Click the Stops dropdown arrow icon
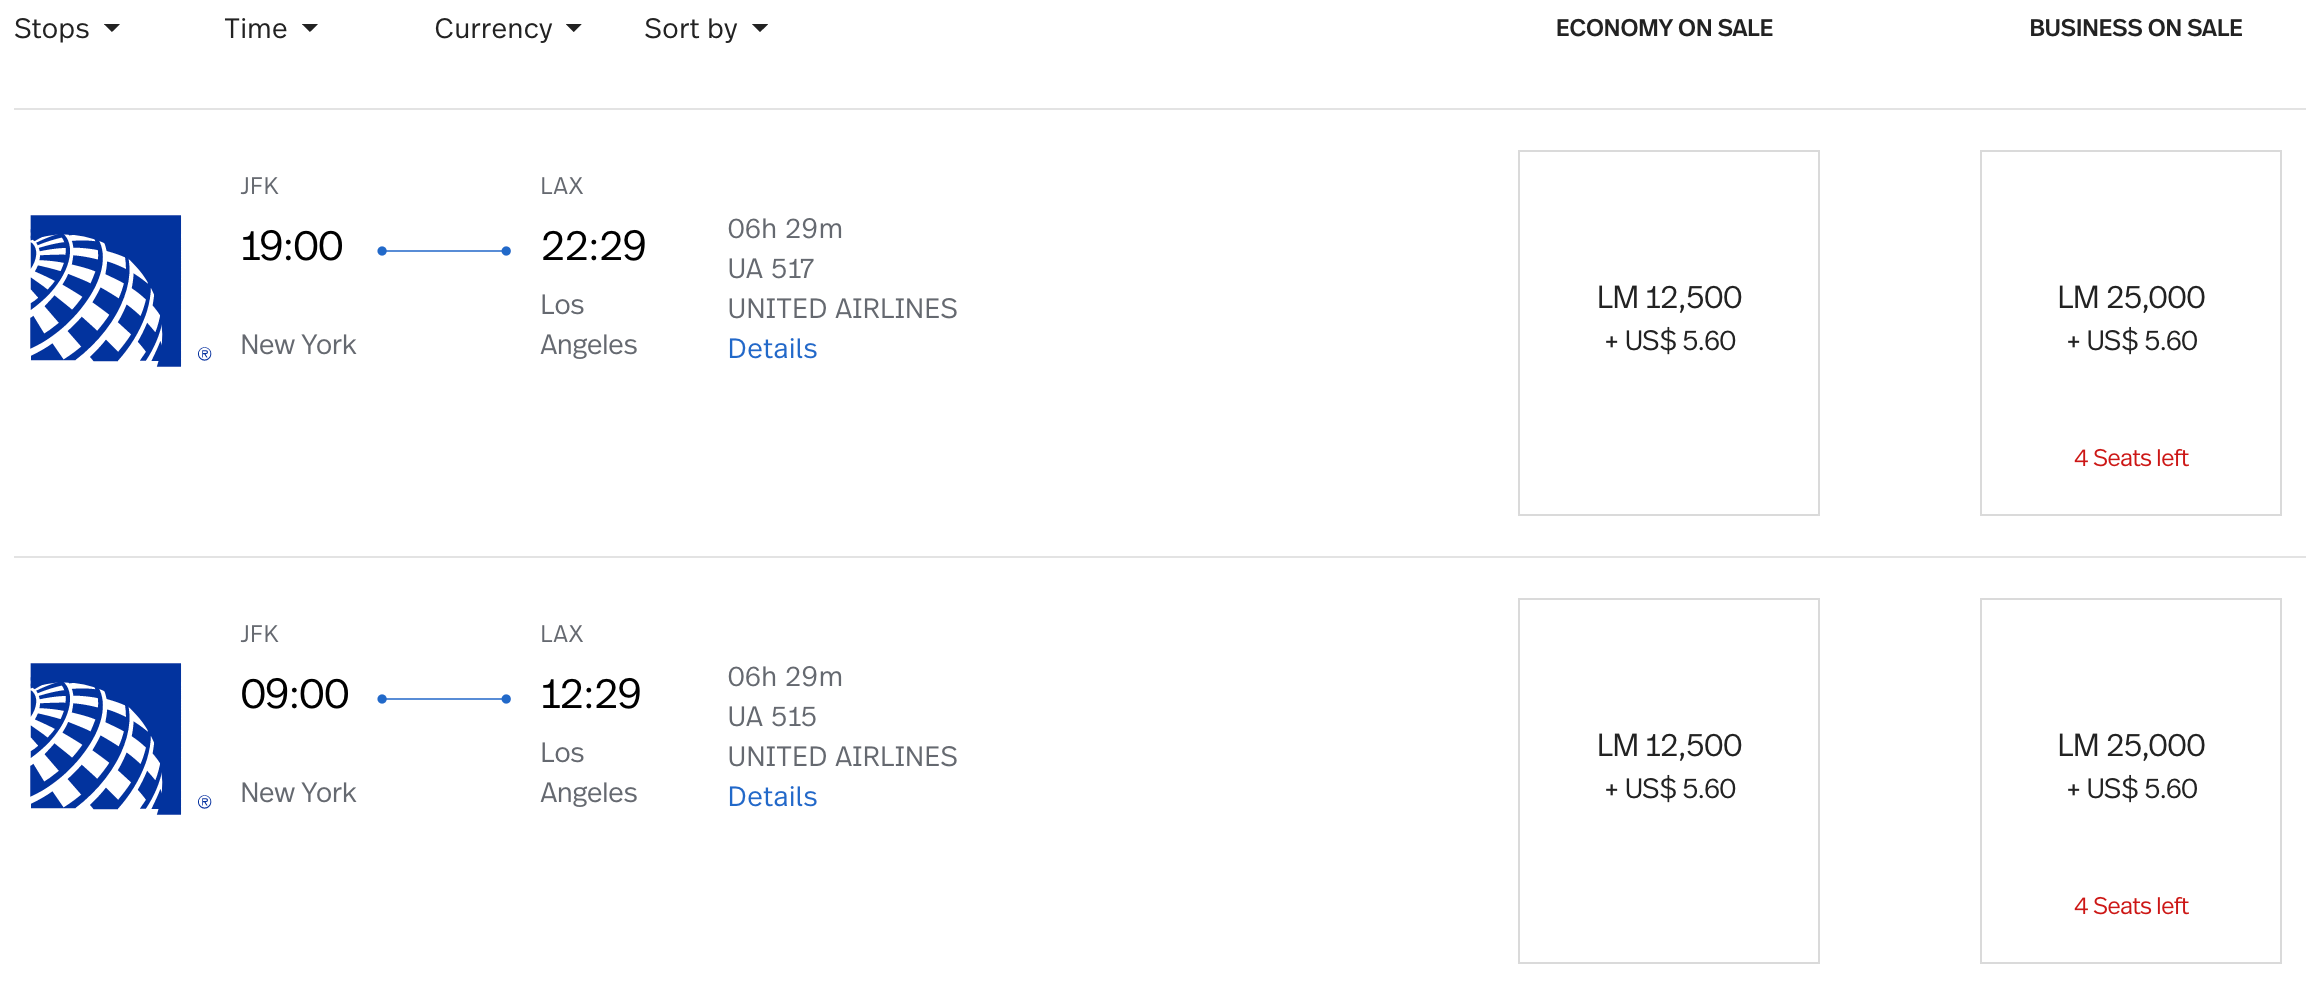 click(x=112, y=29)
